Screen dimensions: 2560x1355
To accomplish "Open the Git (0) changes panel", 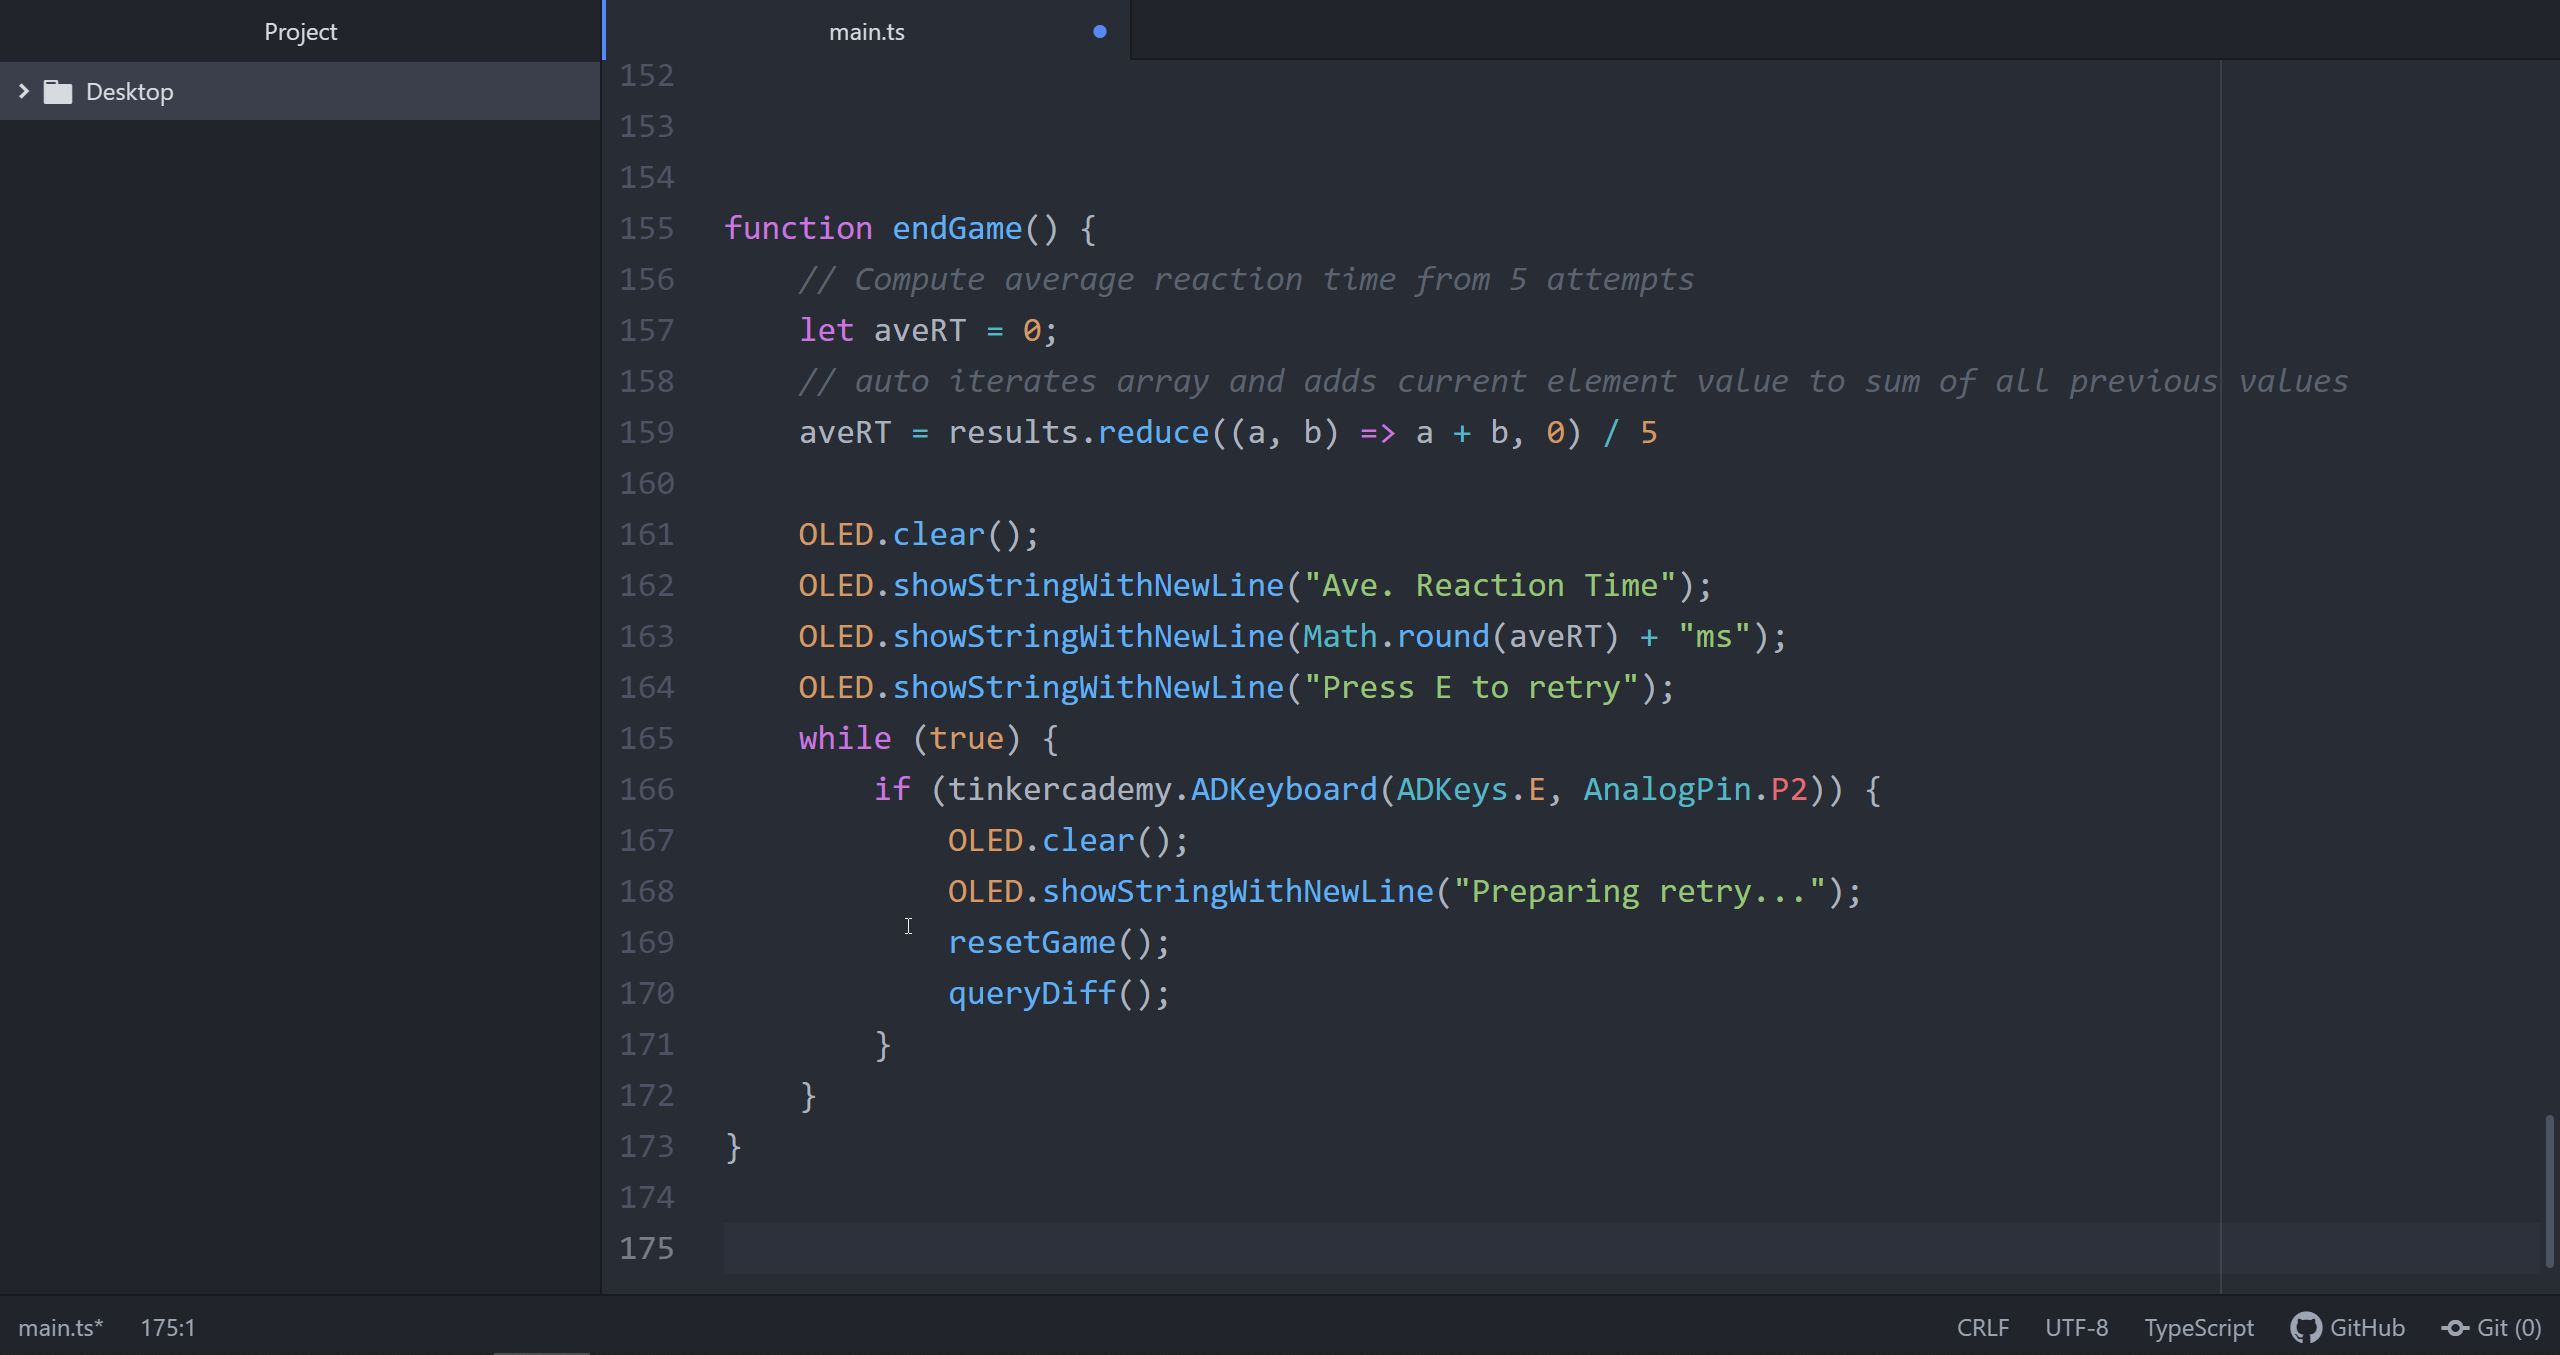I will (x=2508, y=1328).
